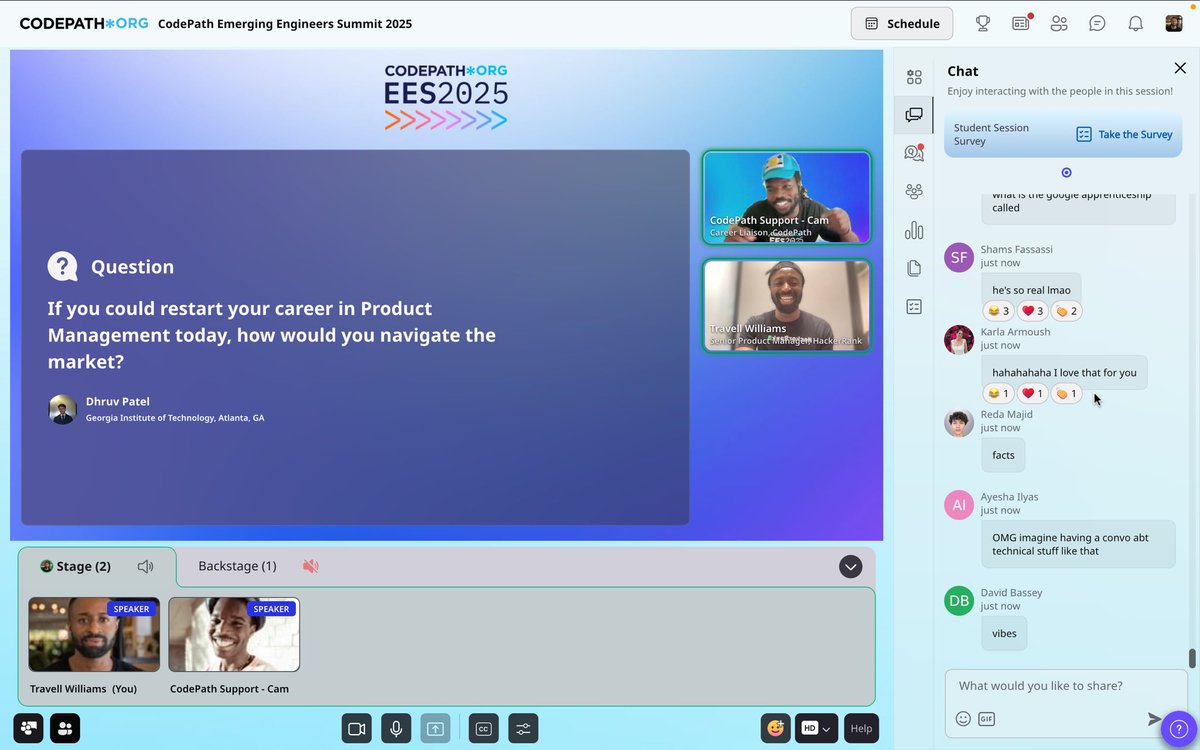Open the Q&A icon in sidebar
The image size is (1200, 750).
point(914,153)
